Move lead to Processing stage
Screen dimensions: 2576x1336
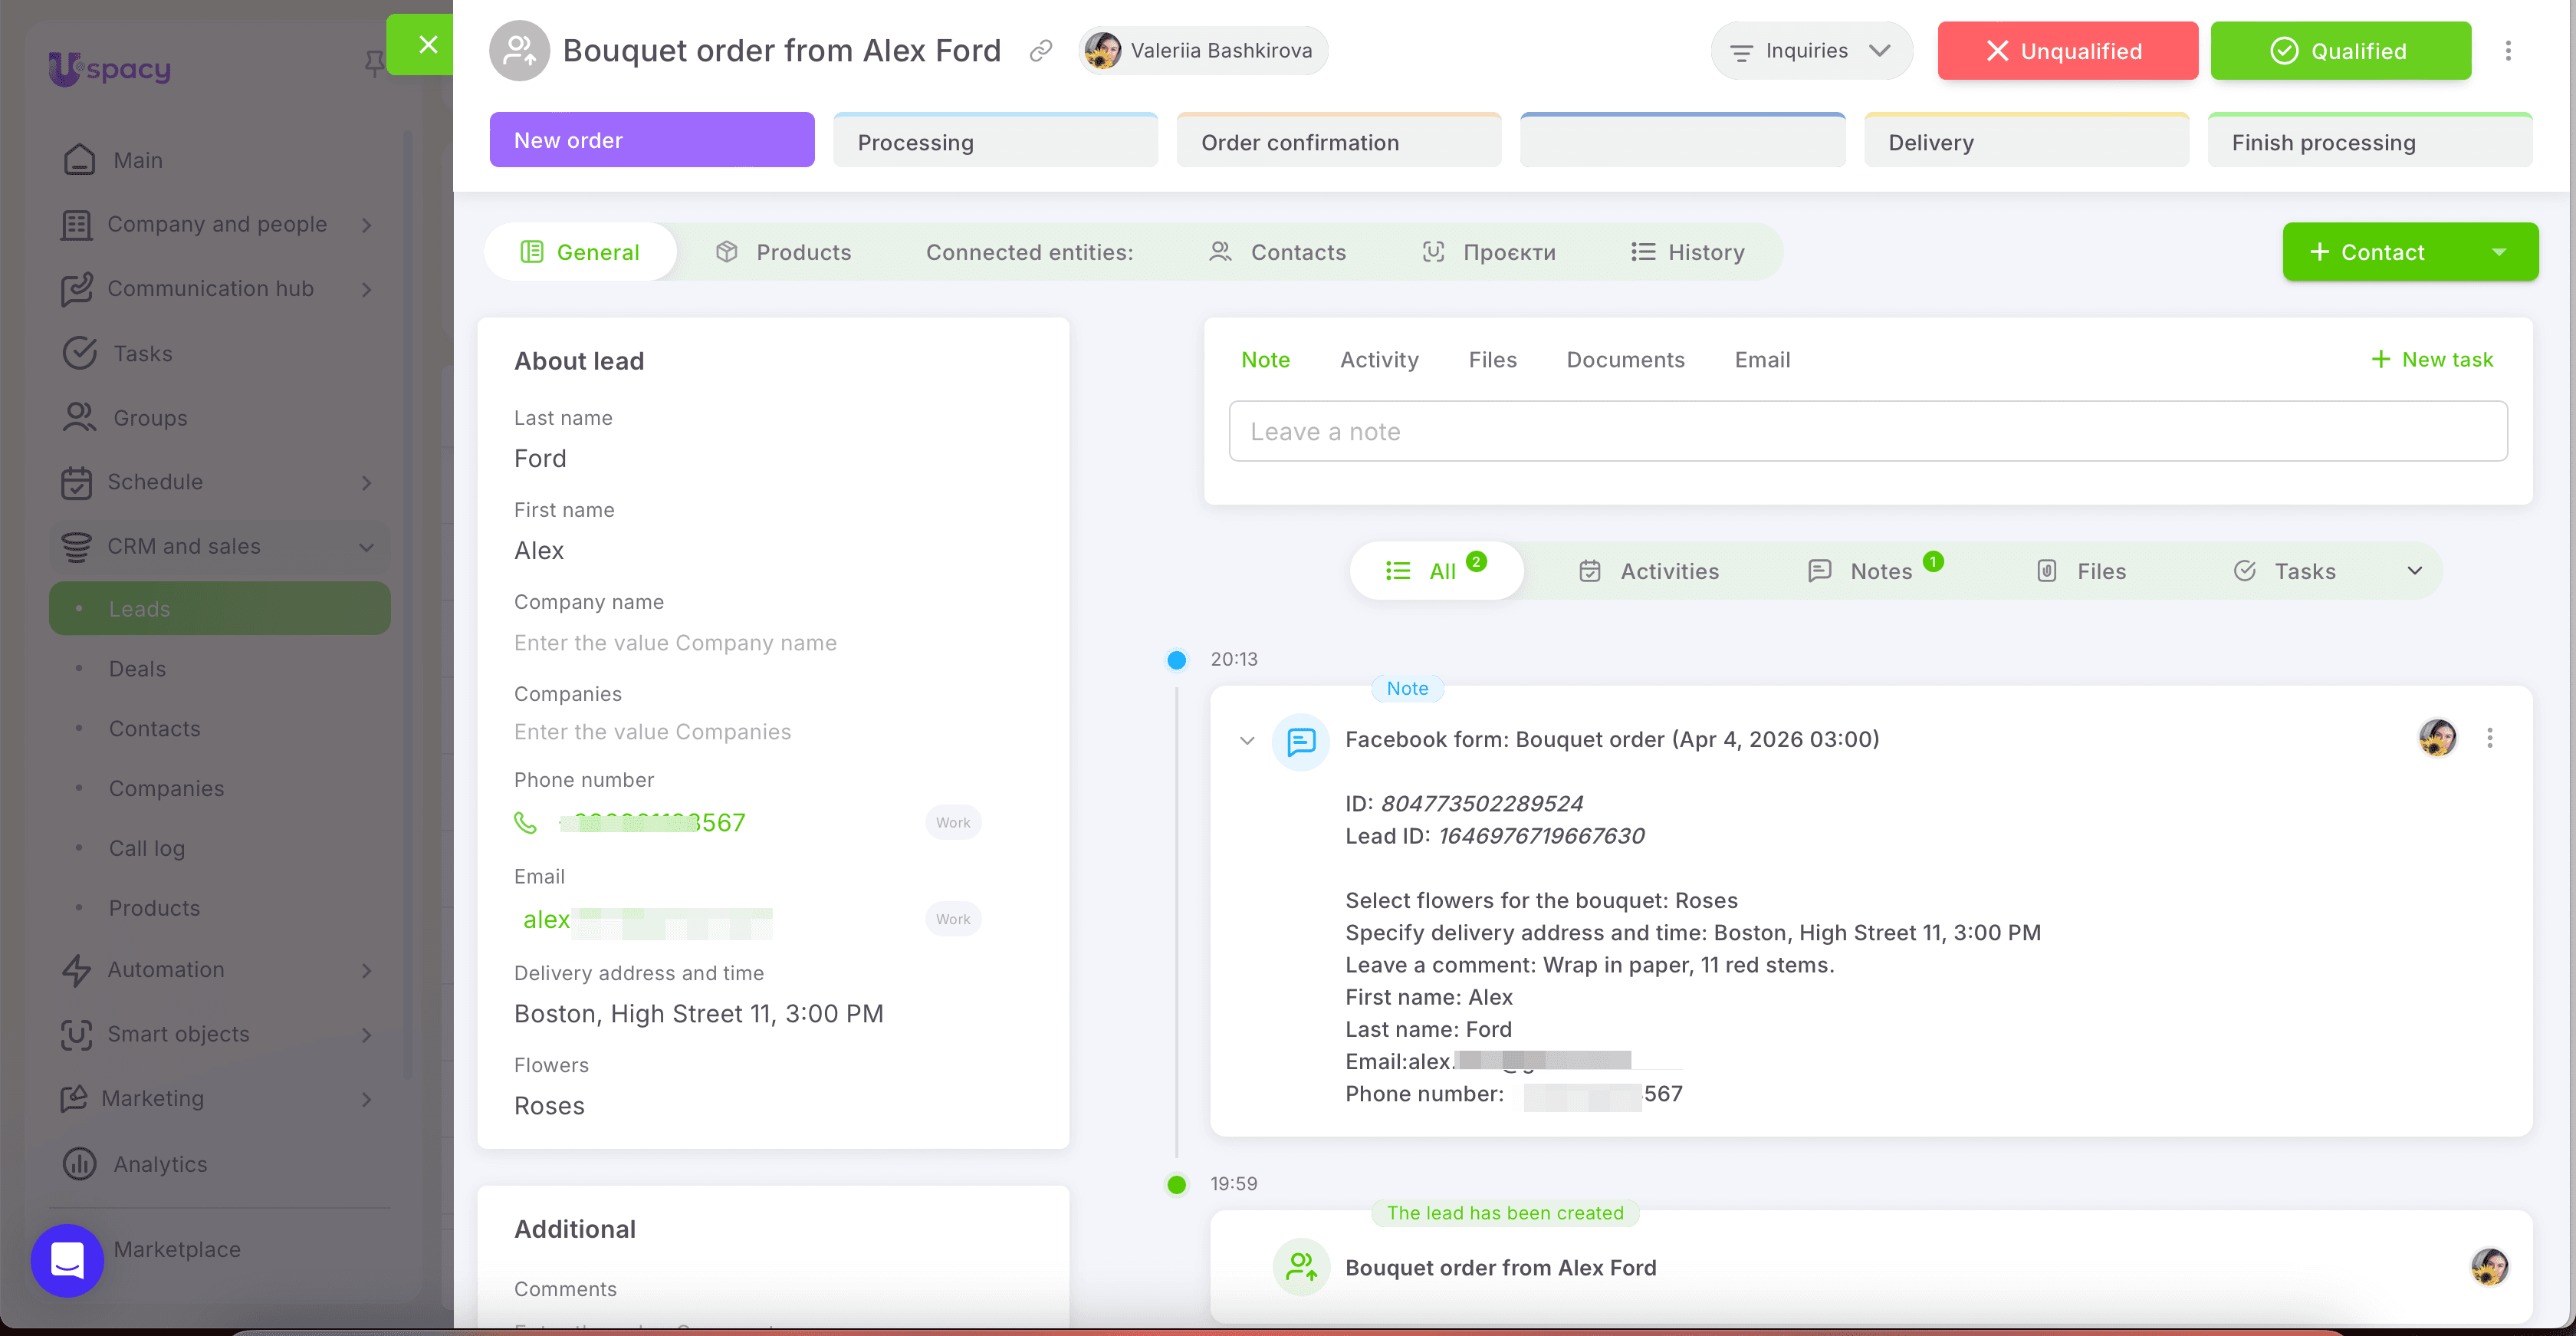coord(995,141)
